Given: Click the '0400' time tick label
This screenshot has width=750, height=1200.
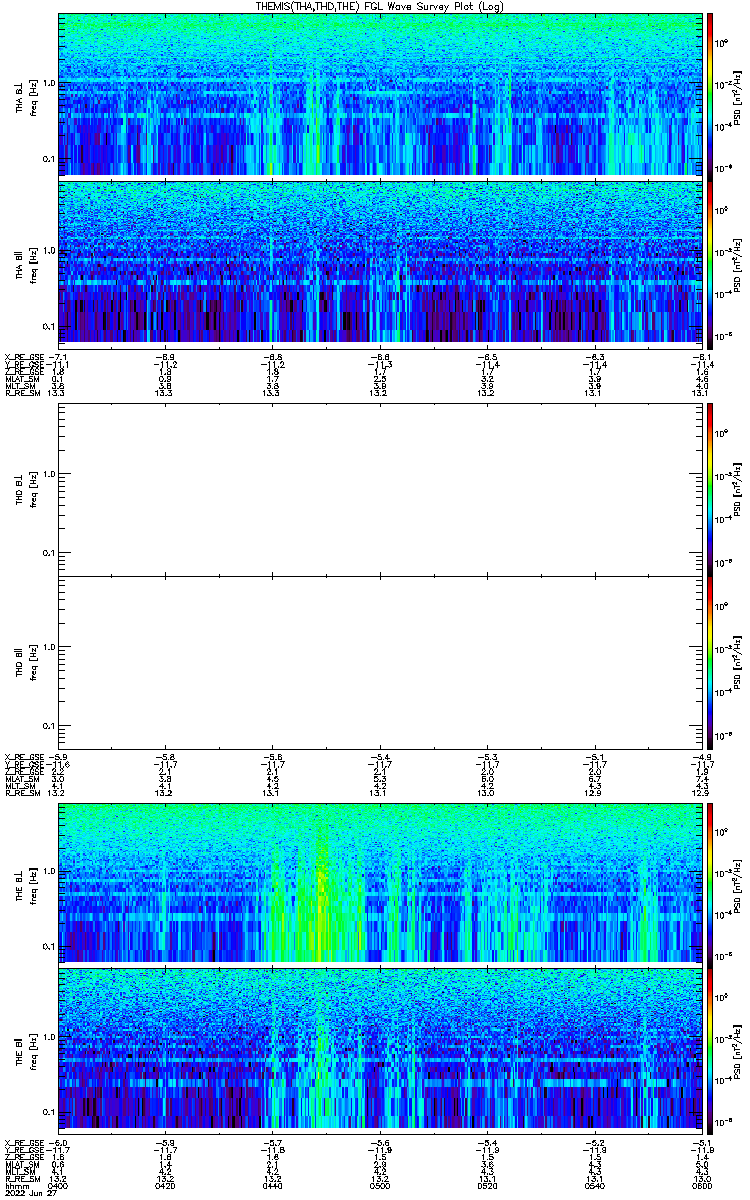Looking at the screenshot, I should click(58, 1186).
